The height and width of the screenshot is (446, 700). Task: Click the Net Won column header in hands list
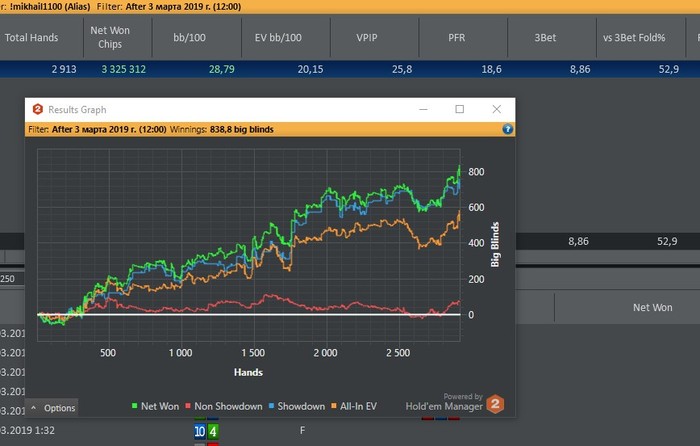pyautogui.click(x=652, y=308)
